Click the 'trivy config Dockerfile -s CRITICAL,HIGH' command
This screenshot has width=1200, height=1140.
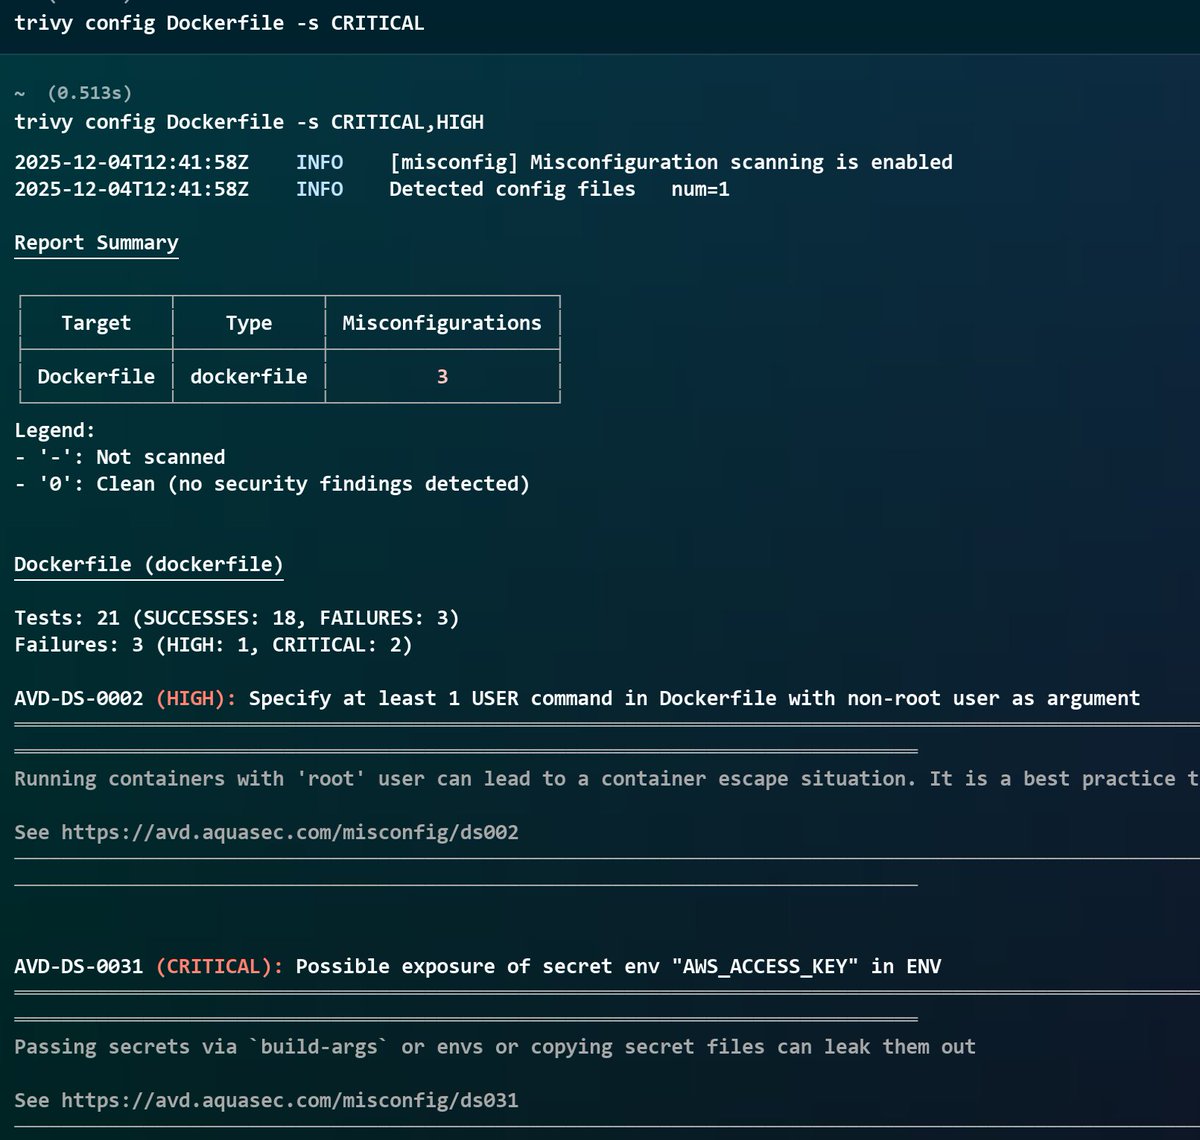point(249,122)
